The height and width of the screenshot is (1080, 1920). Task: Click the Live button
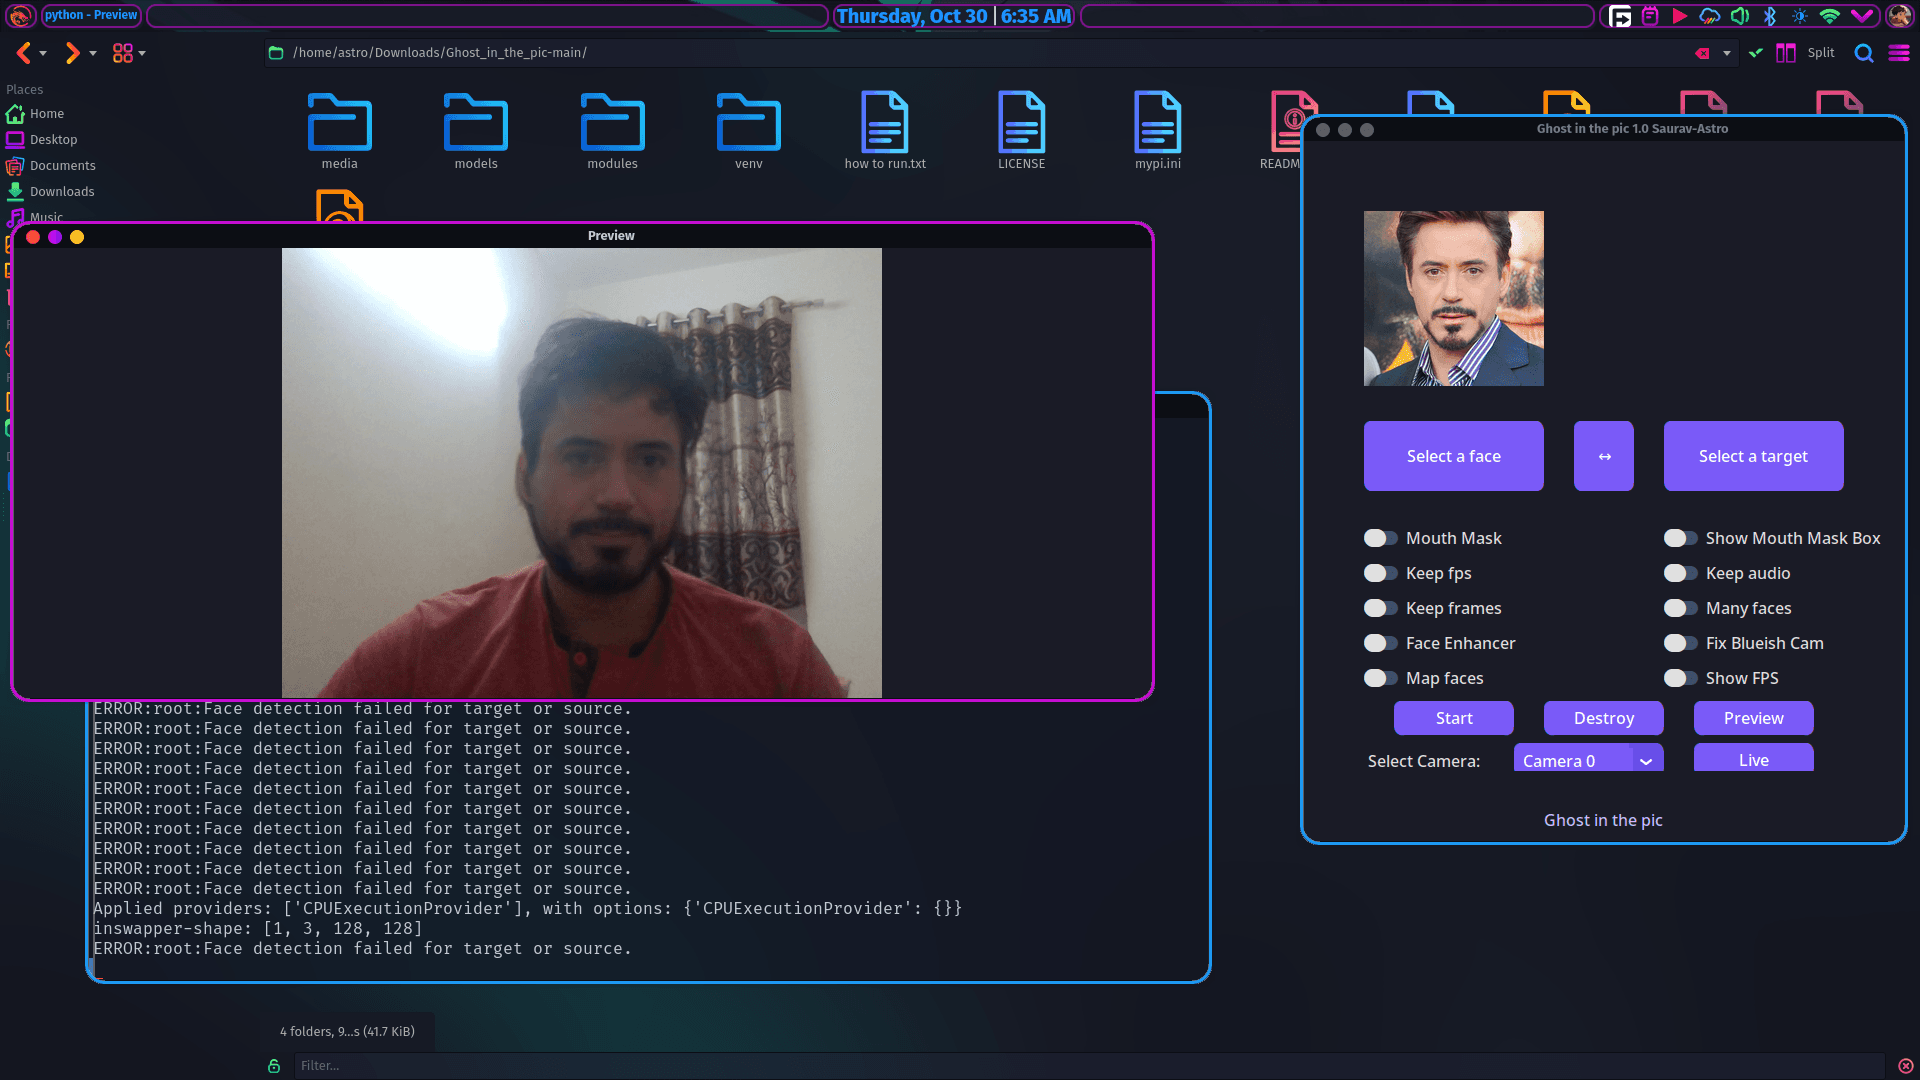pyautogui.click(x=1753, y=759)
